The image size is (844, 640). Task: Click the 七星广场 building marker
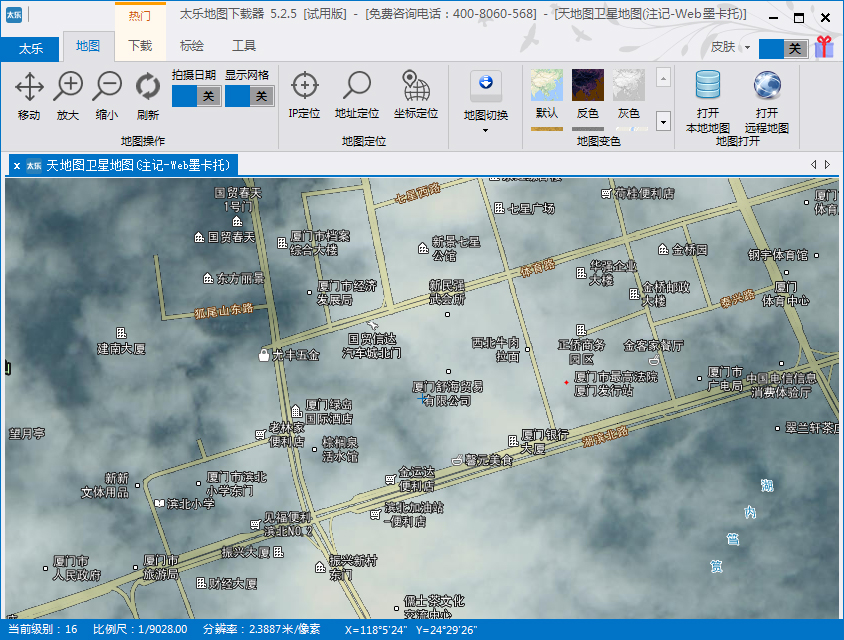point(499,208)
